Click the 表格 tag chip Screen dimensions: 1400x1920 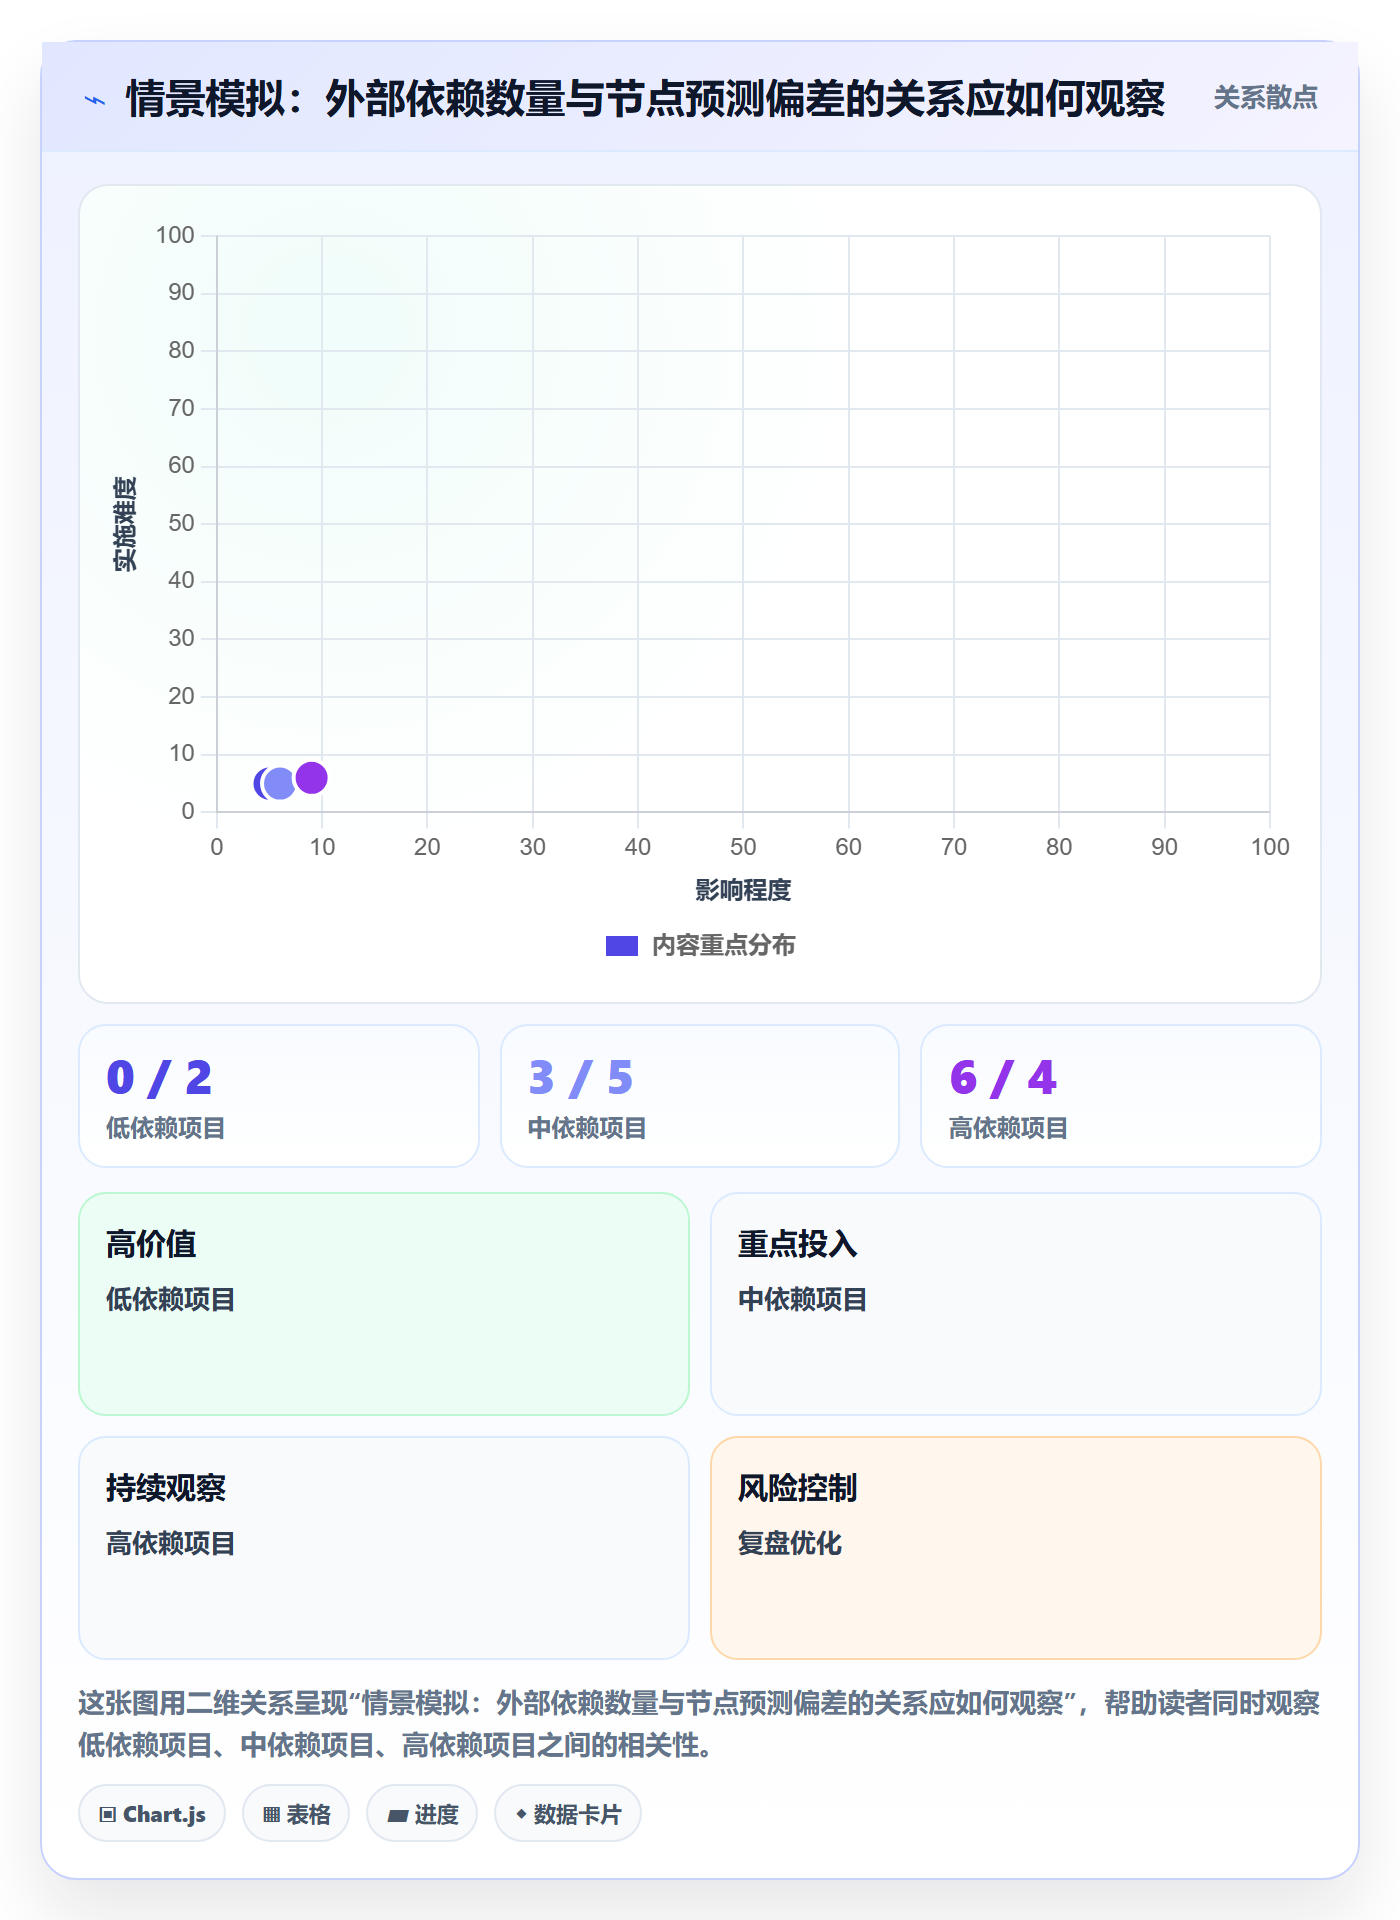pyautogui.click(x=296, y=1814)
